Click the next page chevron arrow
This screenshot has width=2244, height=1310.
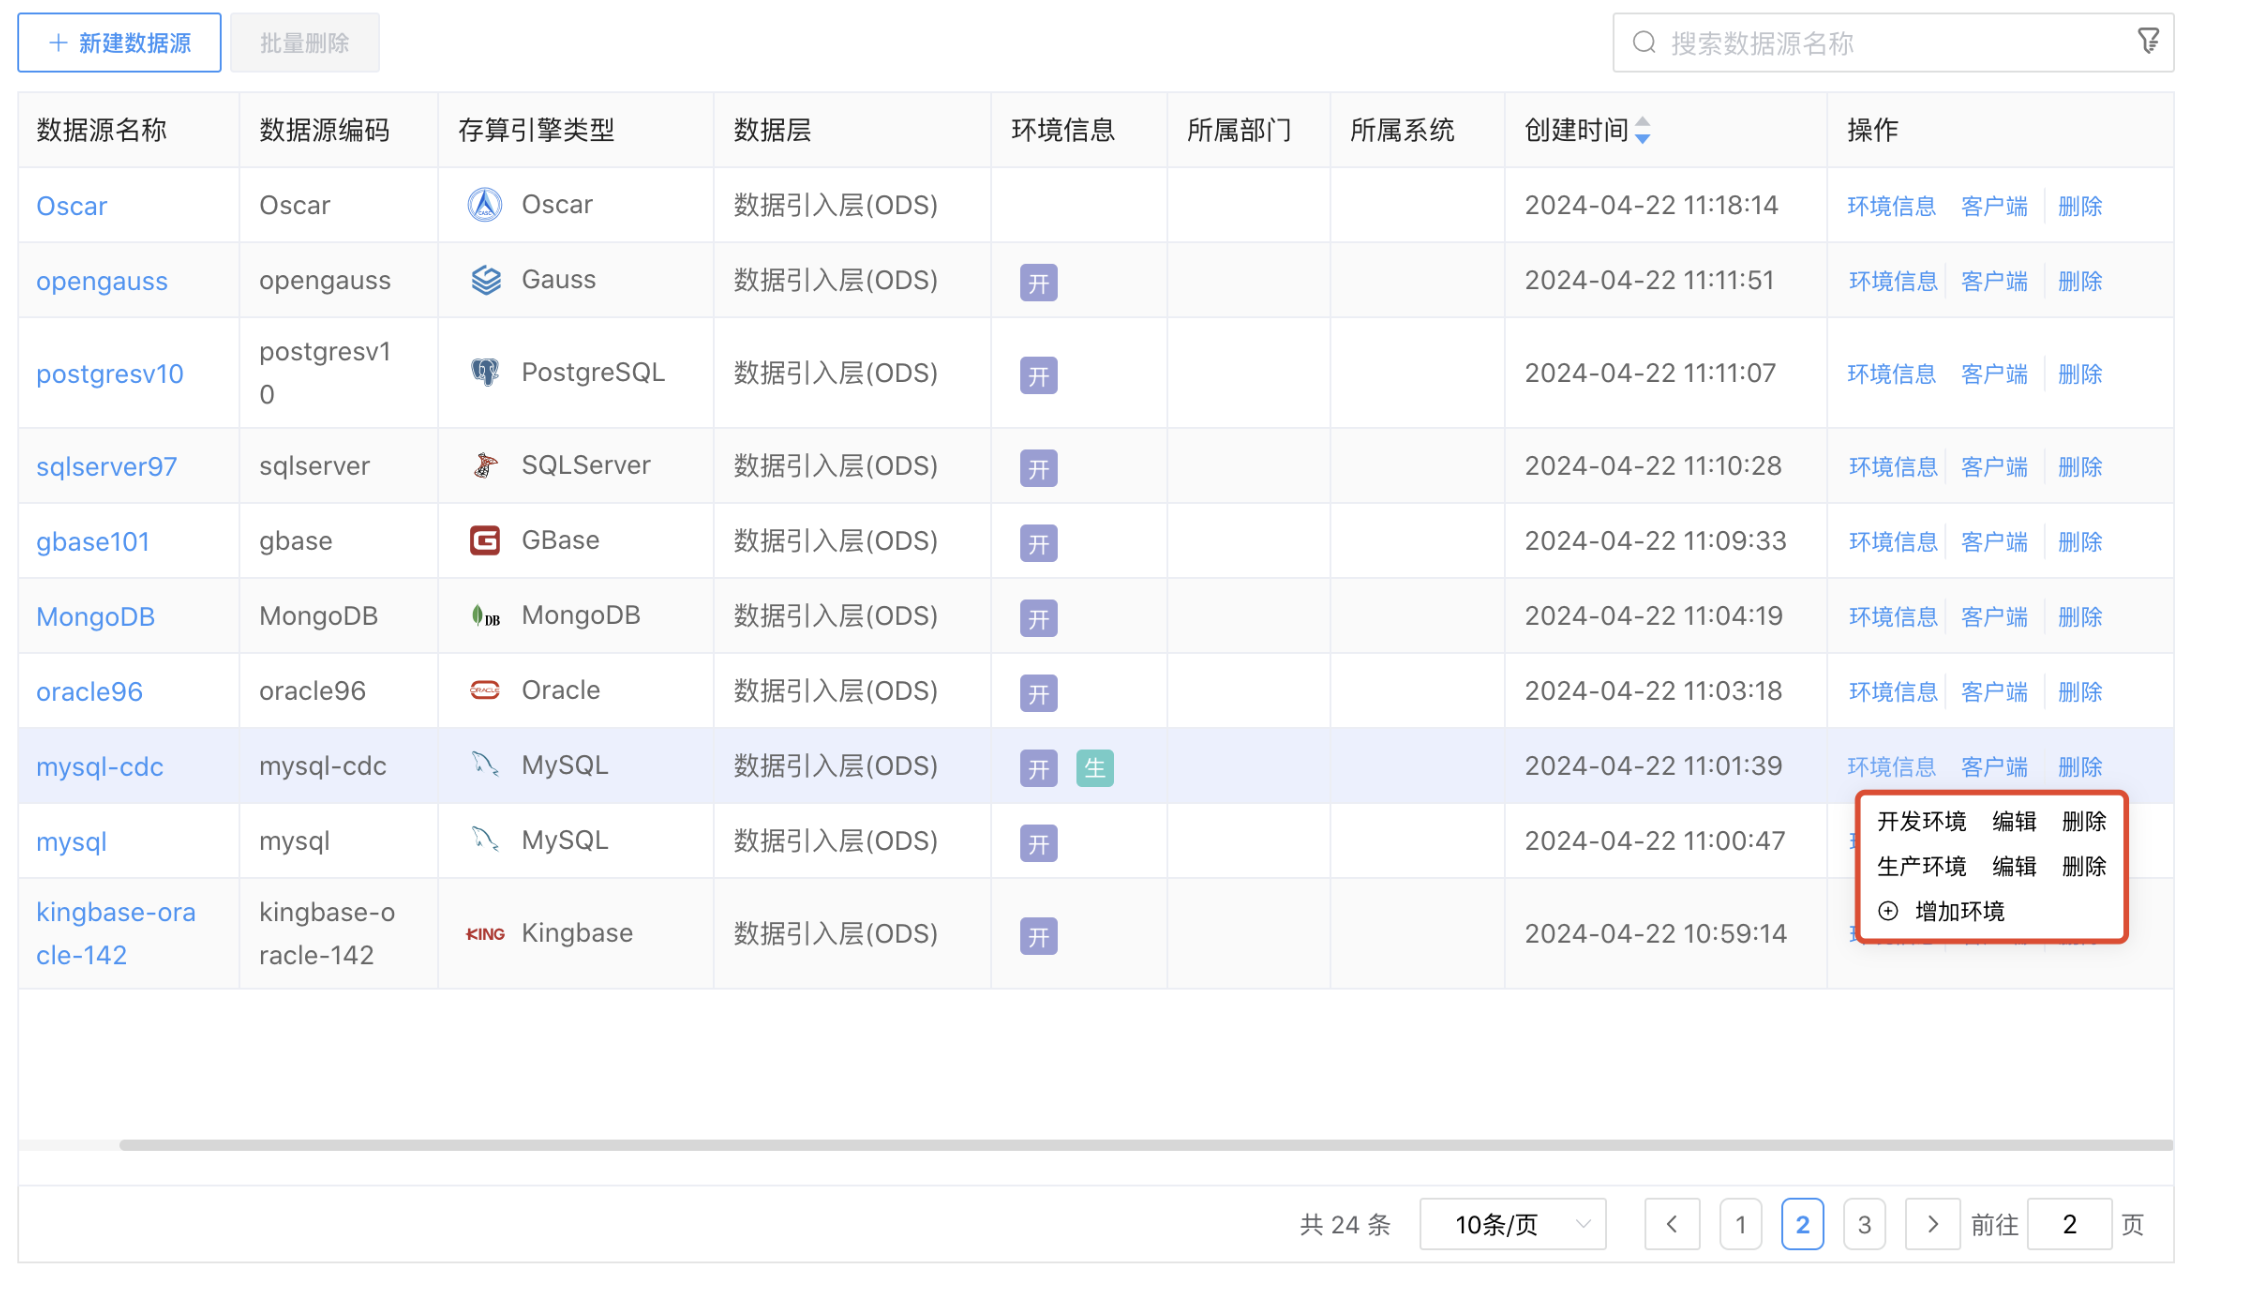(1932, 1223)
